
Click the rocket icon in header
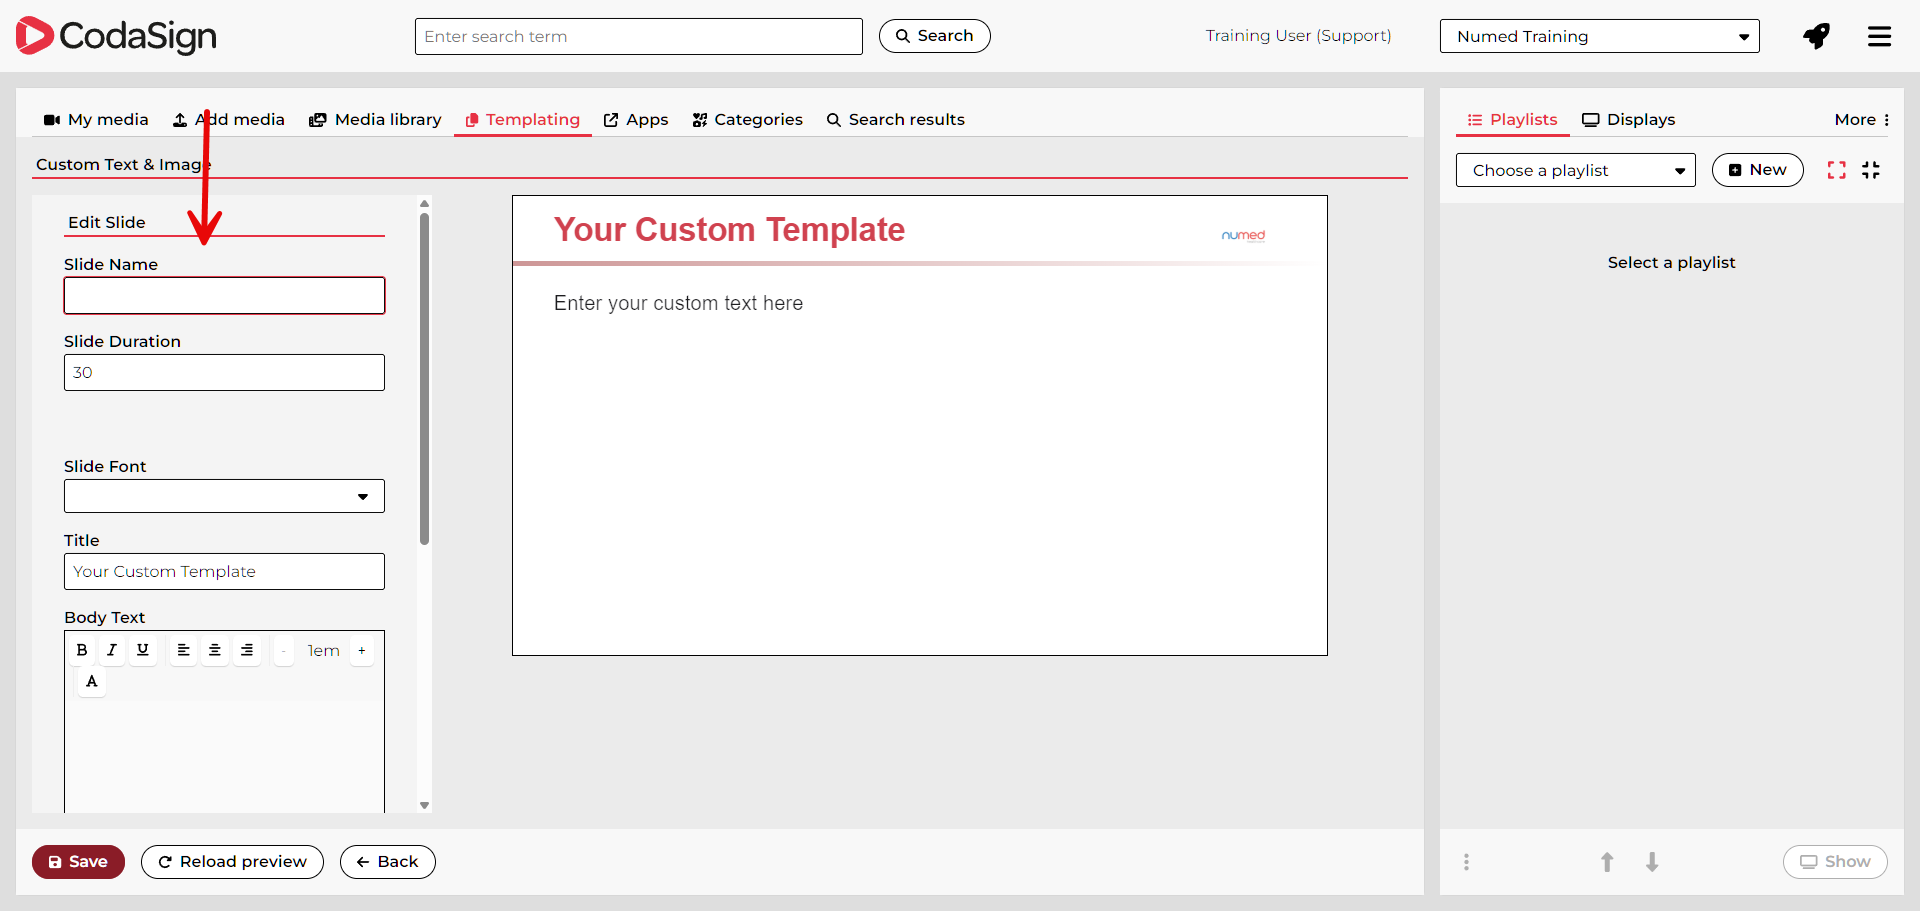1816,37
